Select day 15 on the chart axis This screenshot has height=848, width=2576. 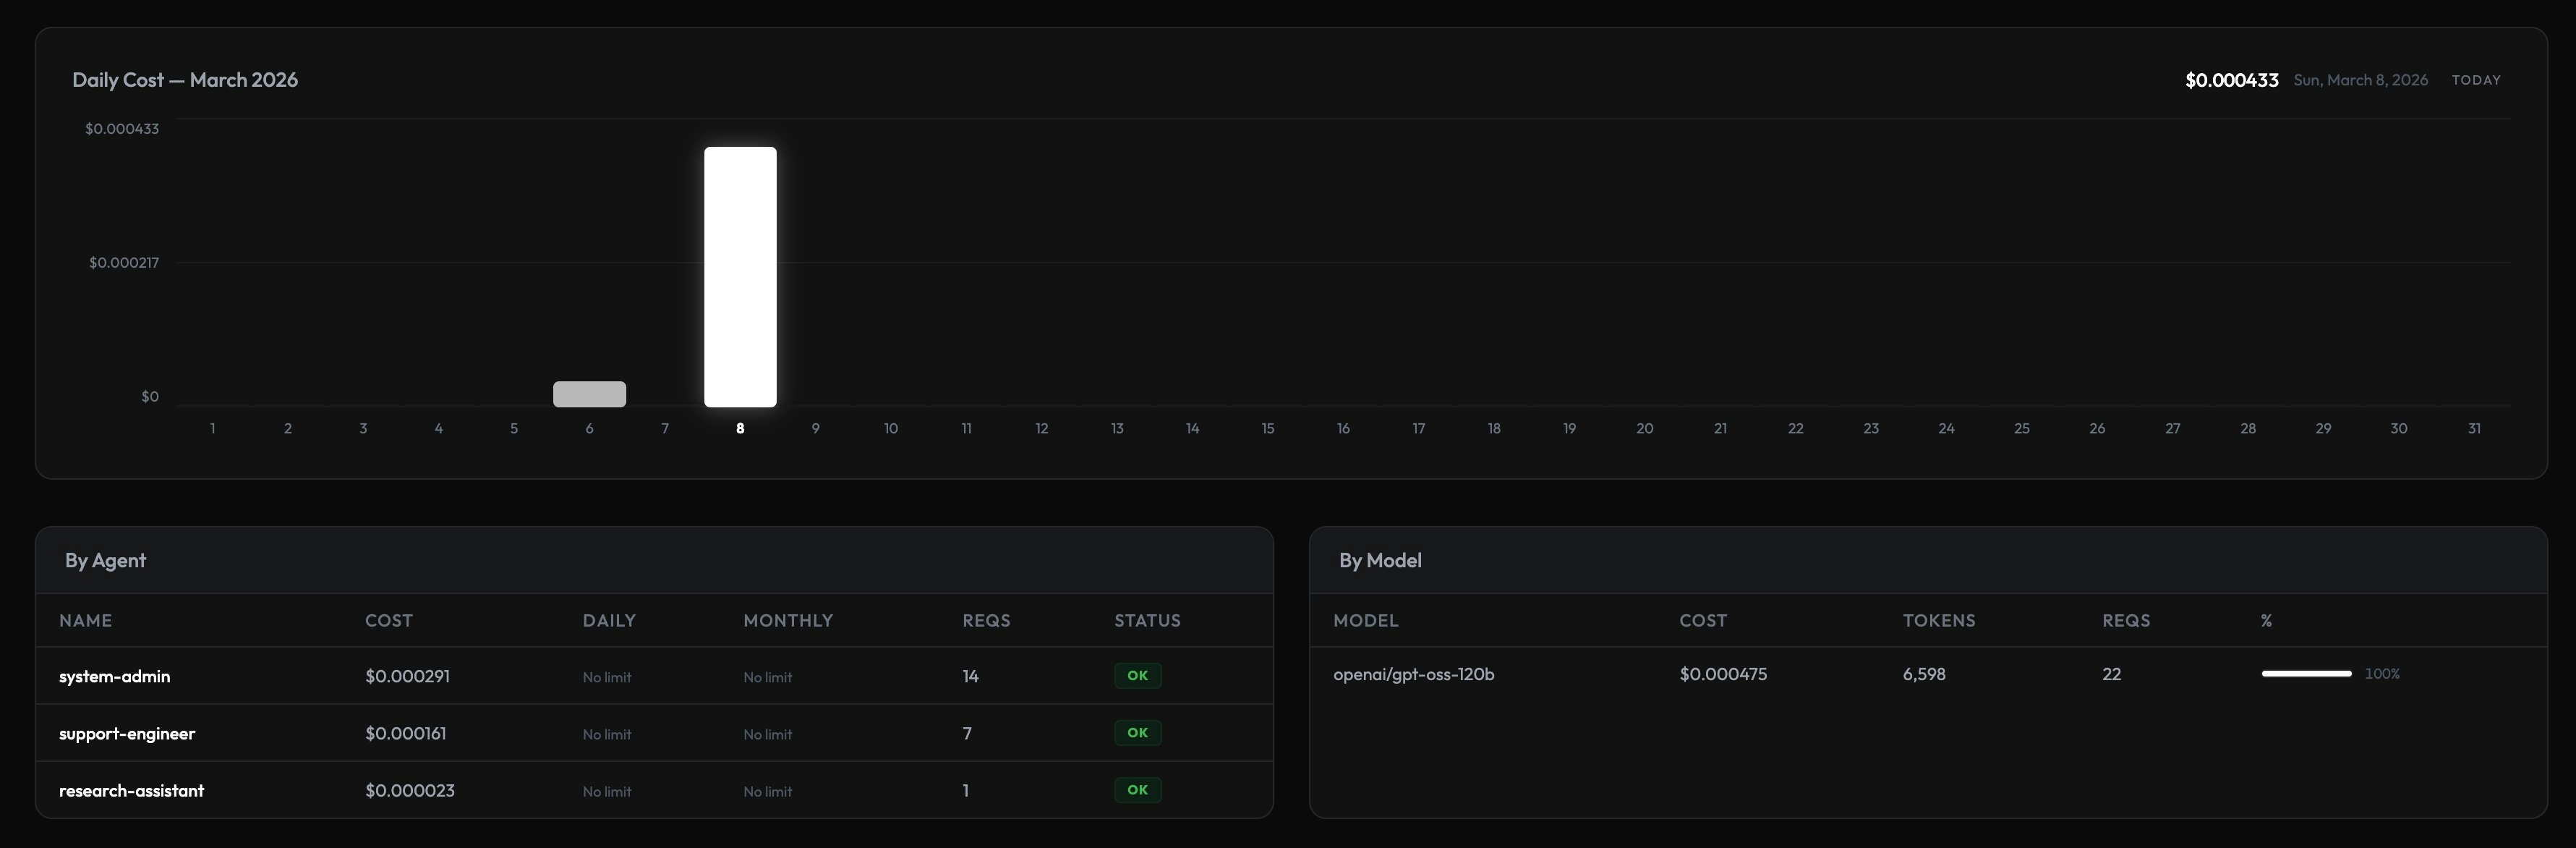tap(1267, 427)
